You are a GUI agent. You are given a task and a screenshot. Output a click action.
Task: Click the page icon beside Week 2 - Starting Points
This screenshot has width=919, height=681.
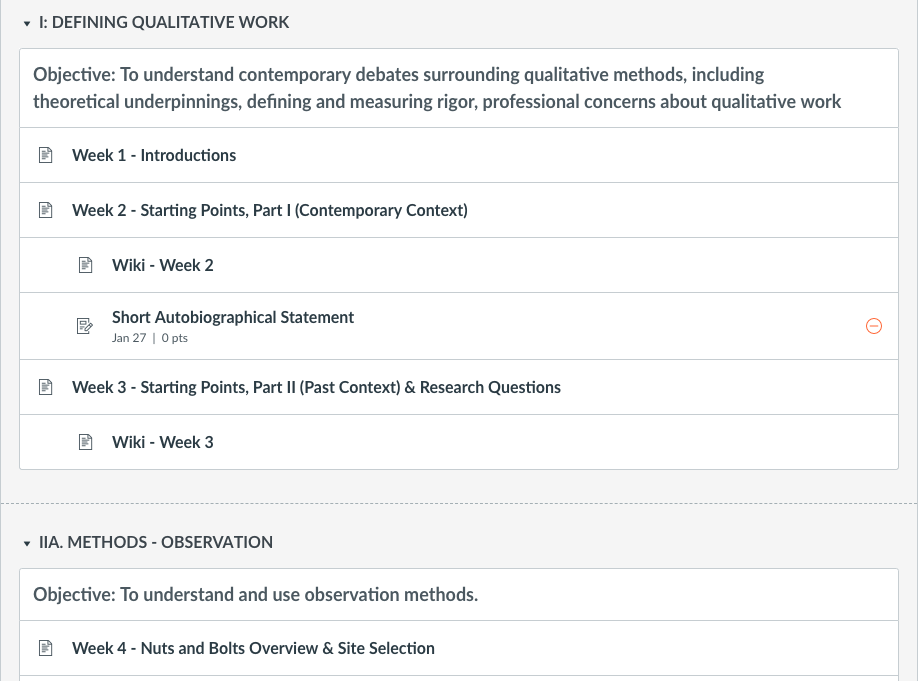(45, 210)
